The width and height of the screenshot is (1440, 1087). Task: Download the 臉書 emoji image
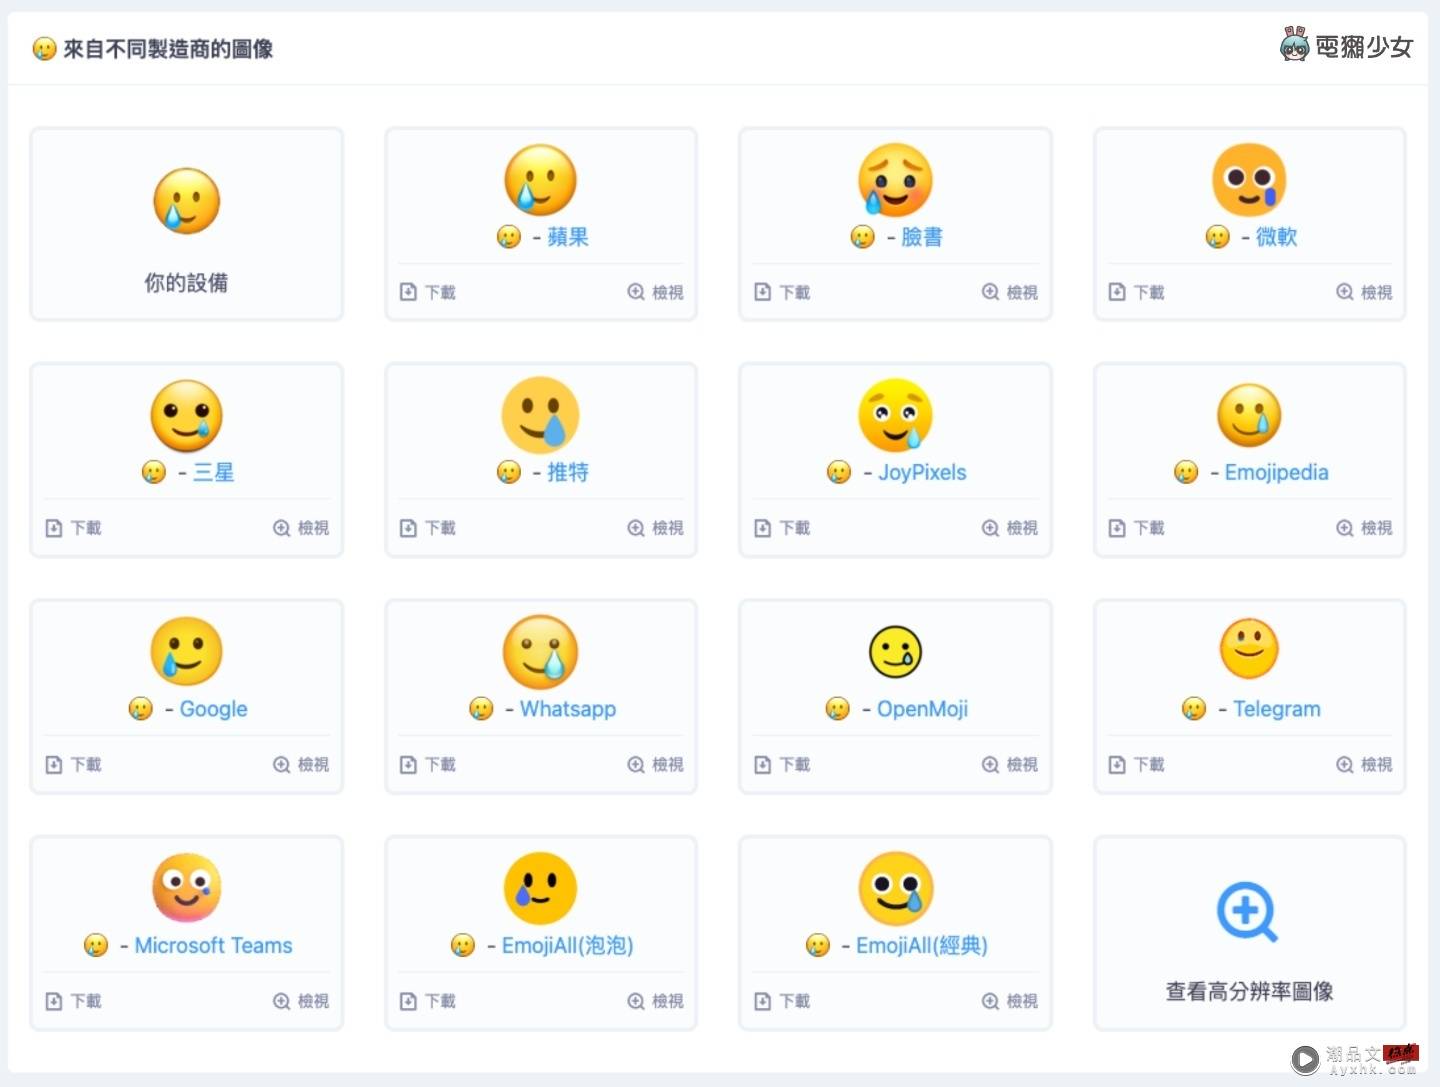click(782, 292)
